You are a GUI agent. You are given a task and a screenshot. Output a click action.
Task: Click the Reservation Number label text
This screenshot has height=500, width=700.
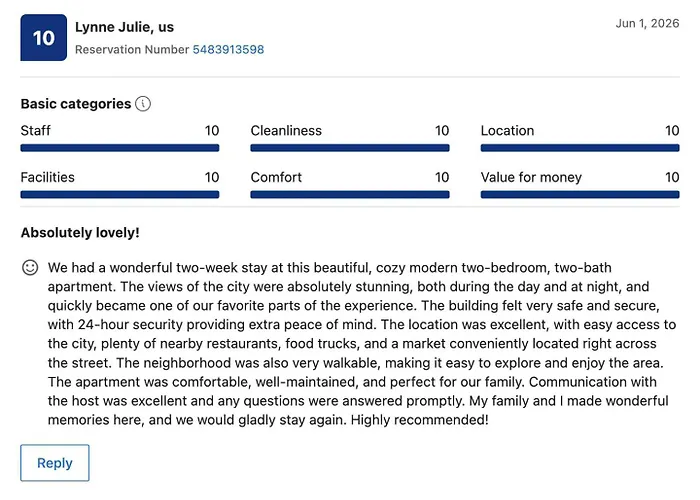132,50
